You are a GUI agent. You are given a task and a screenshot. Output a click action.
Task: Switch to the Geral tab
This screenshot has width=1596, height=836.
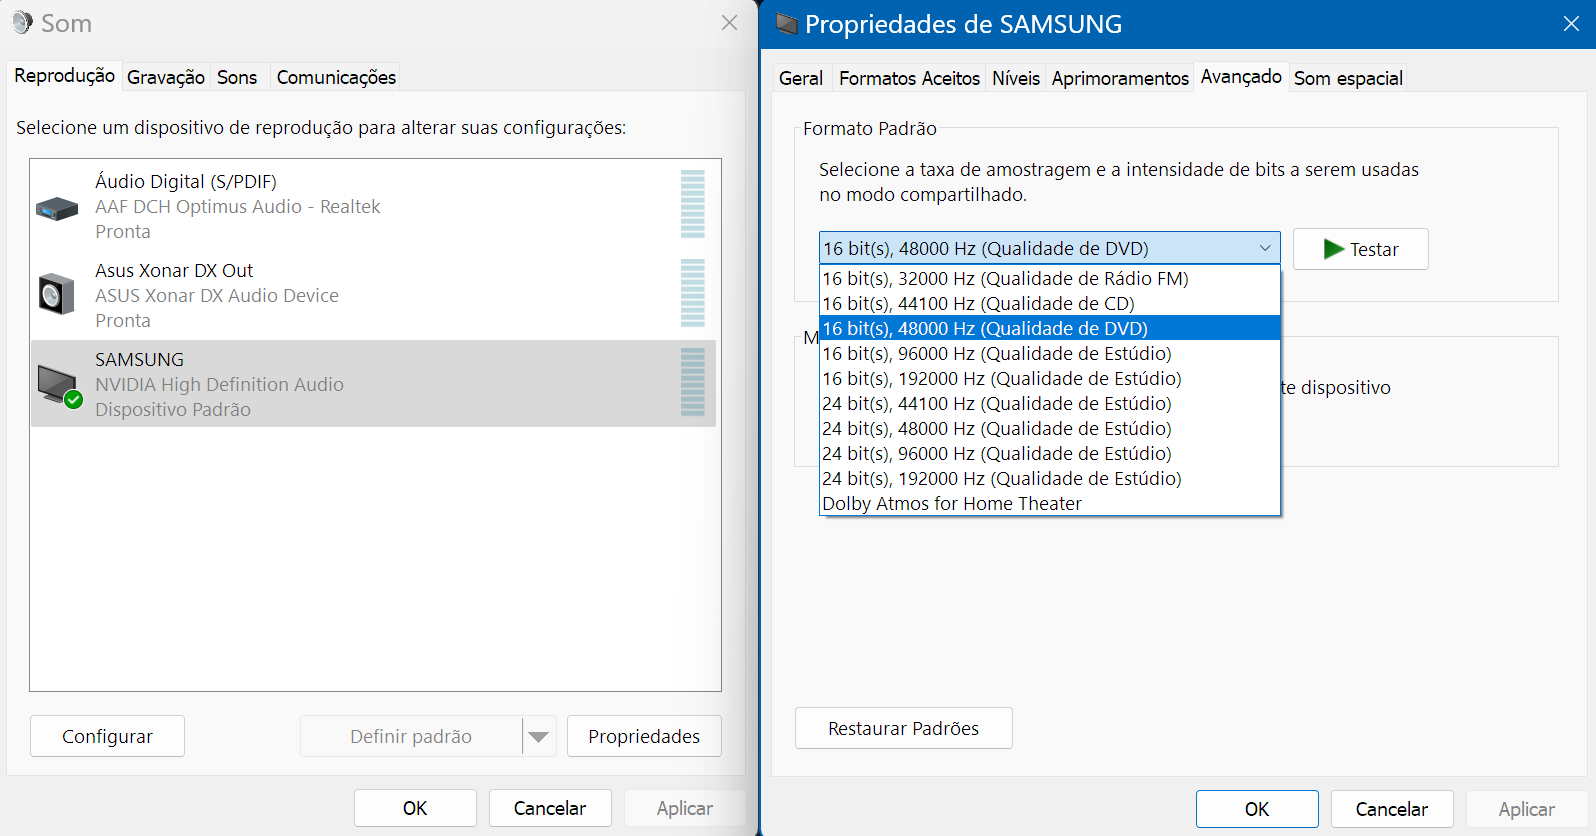[801, 78]
